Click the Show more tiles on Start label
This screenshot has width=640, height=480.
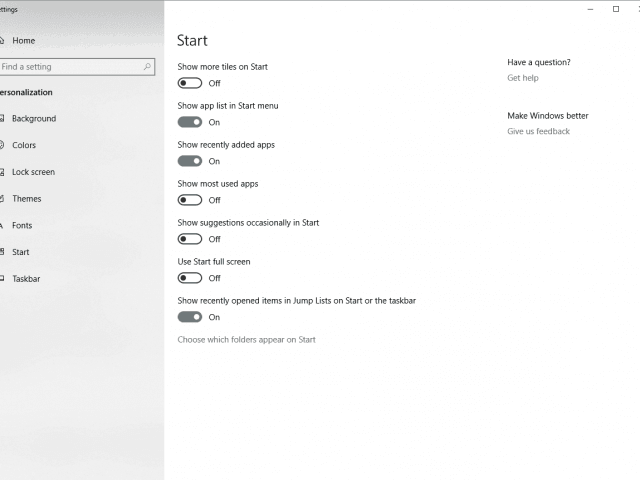click(222, 67)
